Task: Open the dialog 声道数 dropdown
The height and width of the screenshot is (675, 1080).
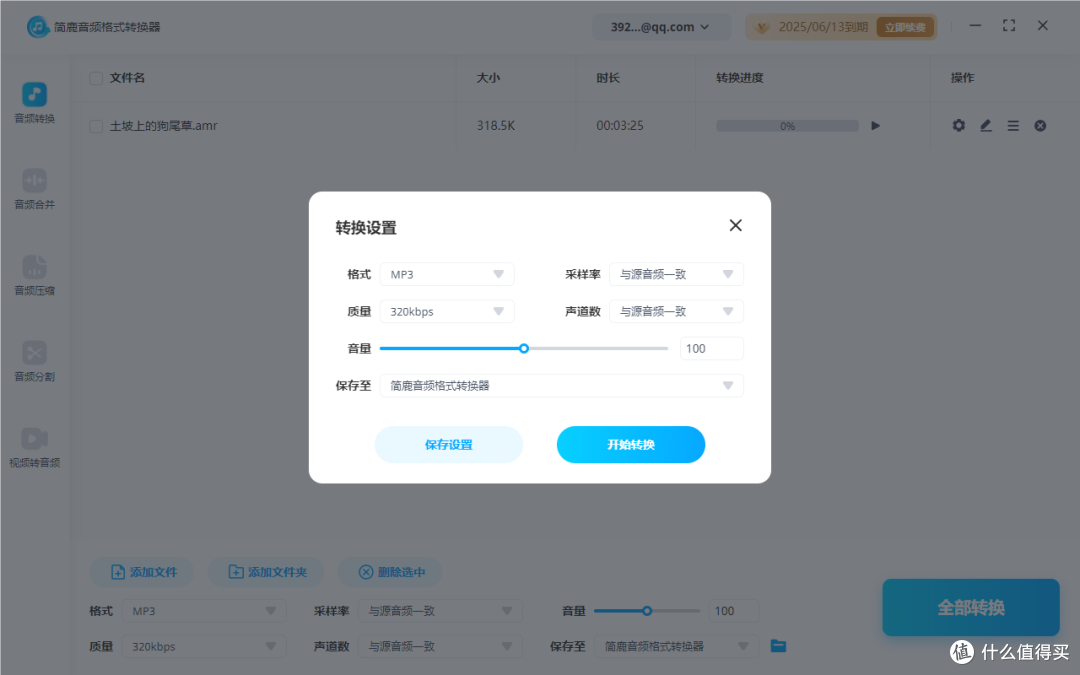Action: click(676, 311)
